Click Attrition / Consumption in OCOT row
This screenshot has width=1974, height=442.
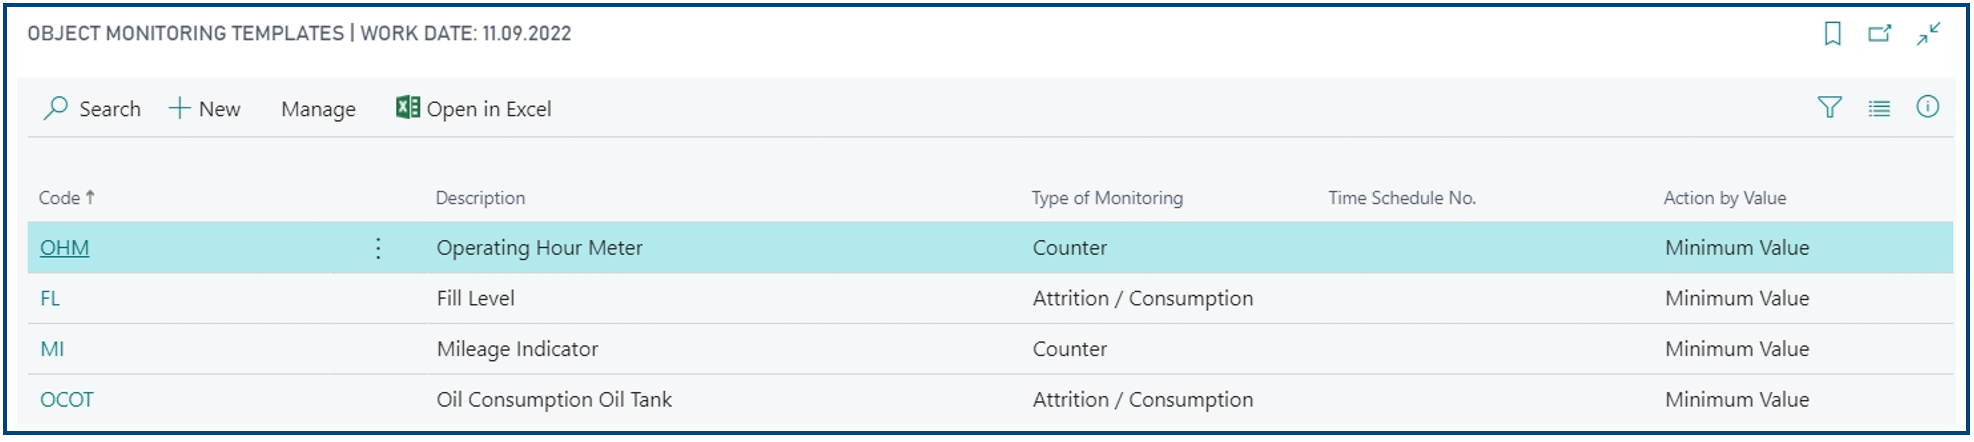[x=1143, y=400]
